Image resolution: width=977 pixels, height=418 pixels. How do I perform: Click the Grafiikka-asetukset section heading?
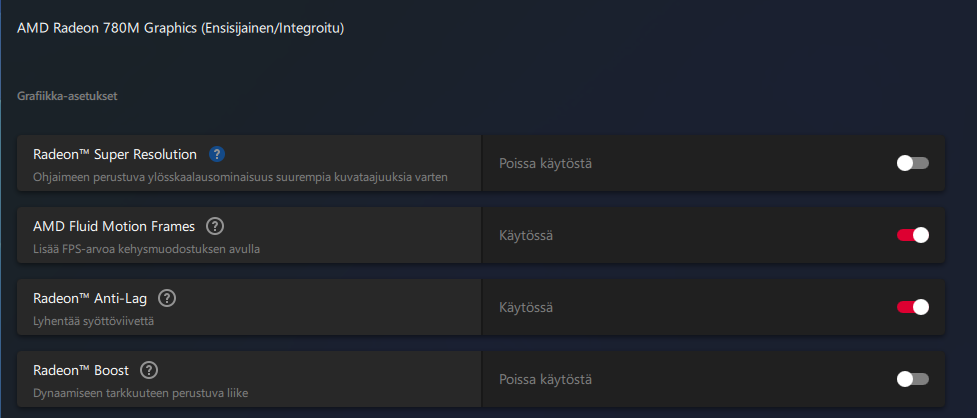(x=68, y=96)
